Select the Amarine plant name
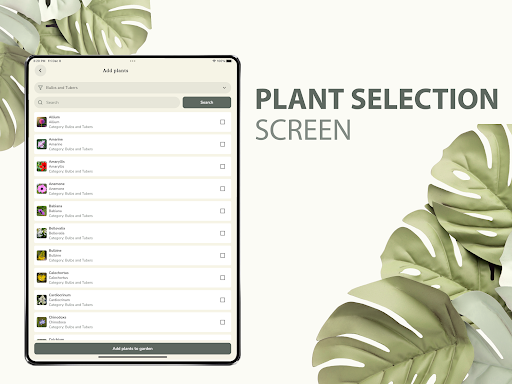 pos(56,139)
